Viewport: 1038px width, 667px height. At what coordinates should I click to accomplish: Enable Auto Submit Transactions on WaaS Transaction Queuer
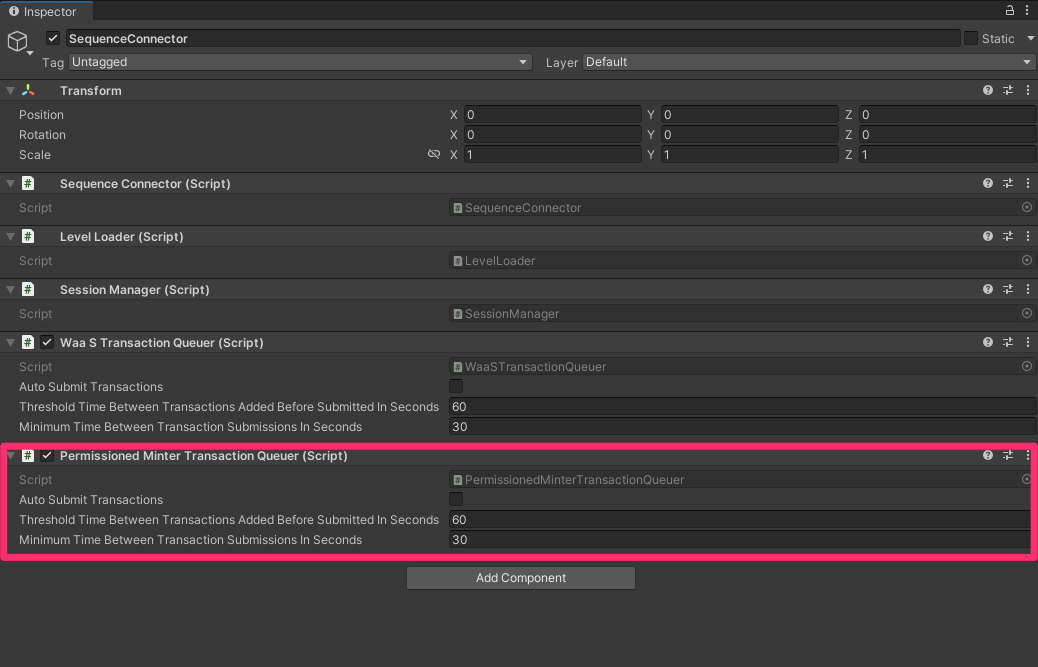[x=457, y=386]
